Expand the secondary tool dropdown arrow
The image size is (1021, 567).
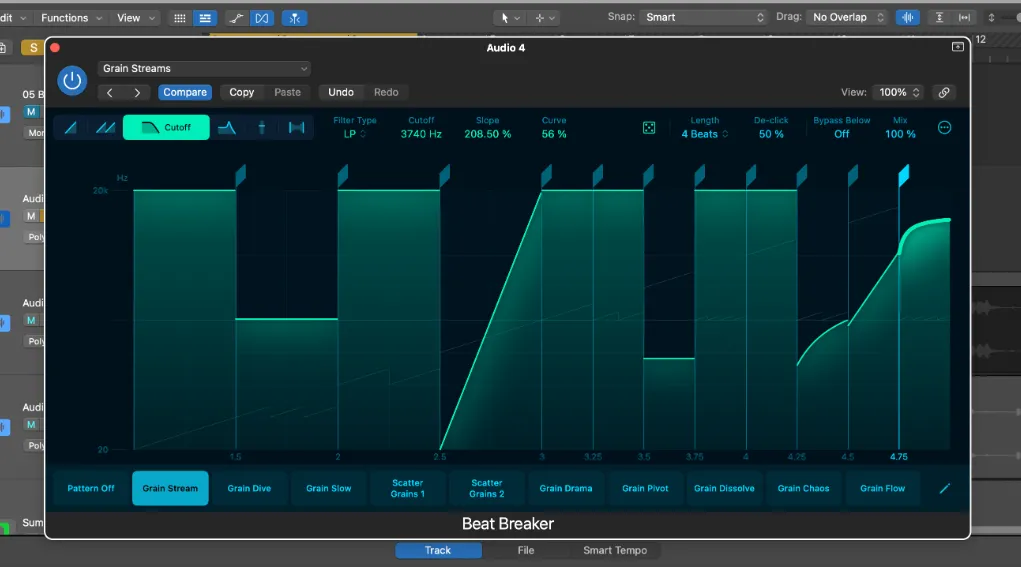click(552, 18)
